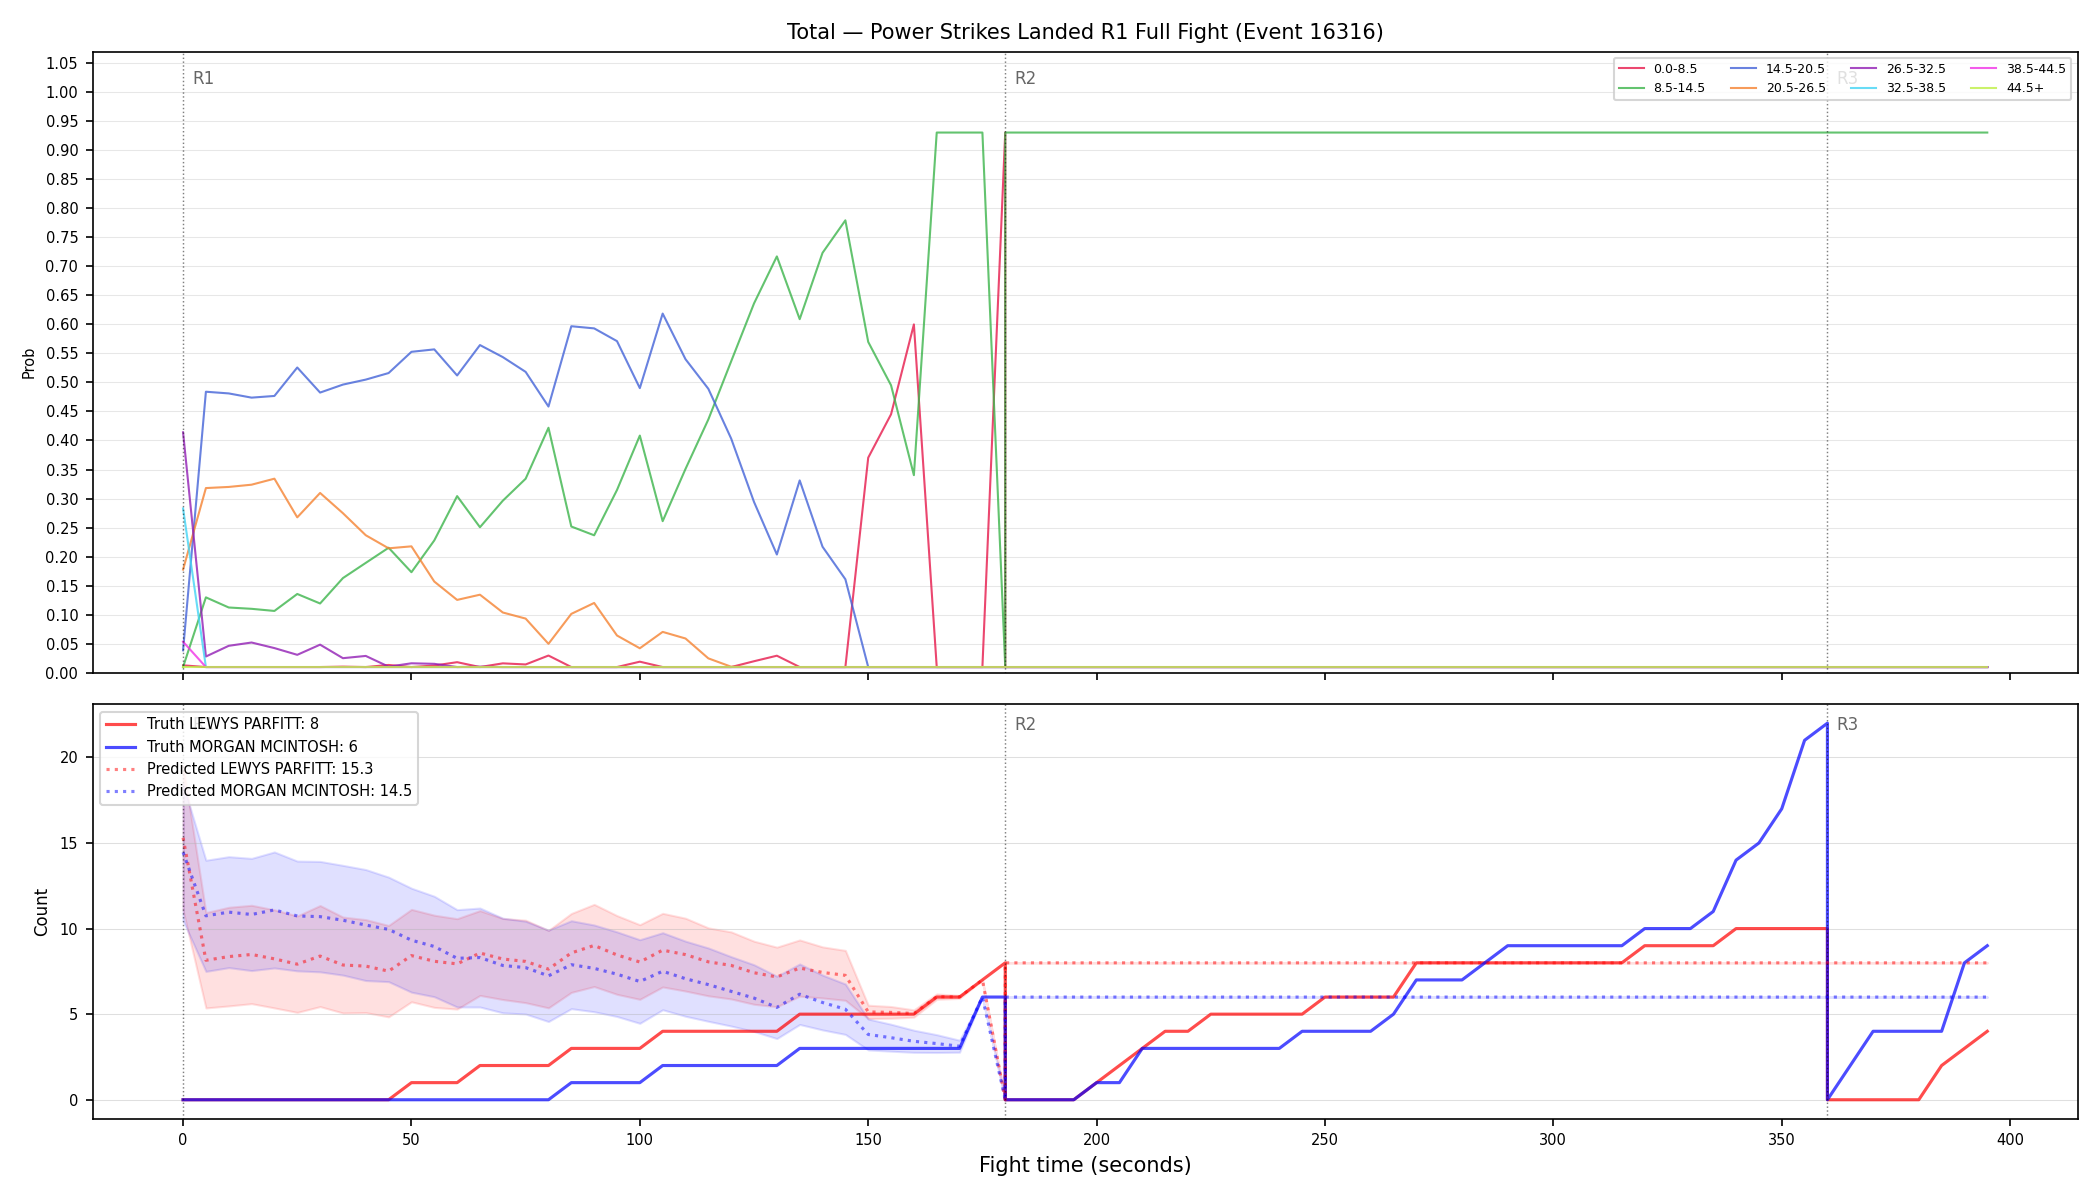Click the 'Prob' y-axis label

tap(29, 363)
